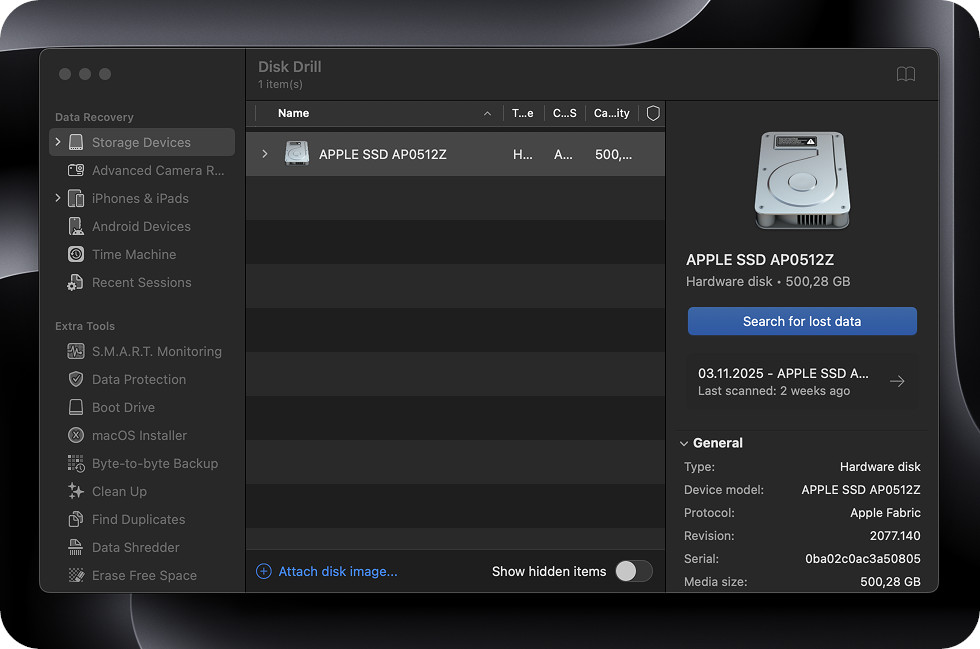Click the Attach disk image link
The height and width of the screenshot is (649, 980).
(337, 571)
